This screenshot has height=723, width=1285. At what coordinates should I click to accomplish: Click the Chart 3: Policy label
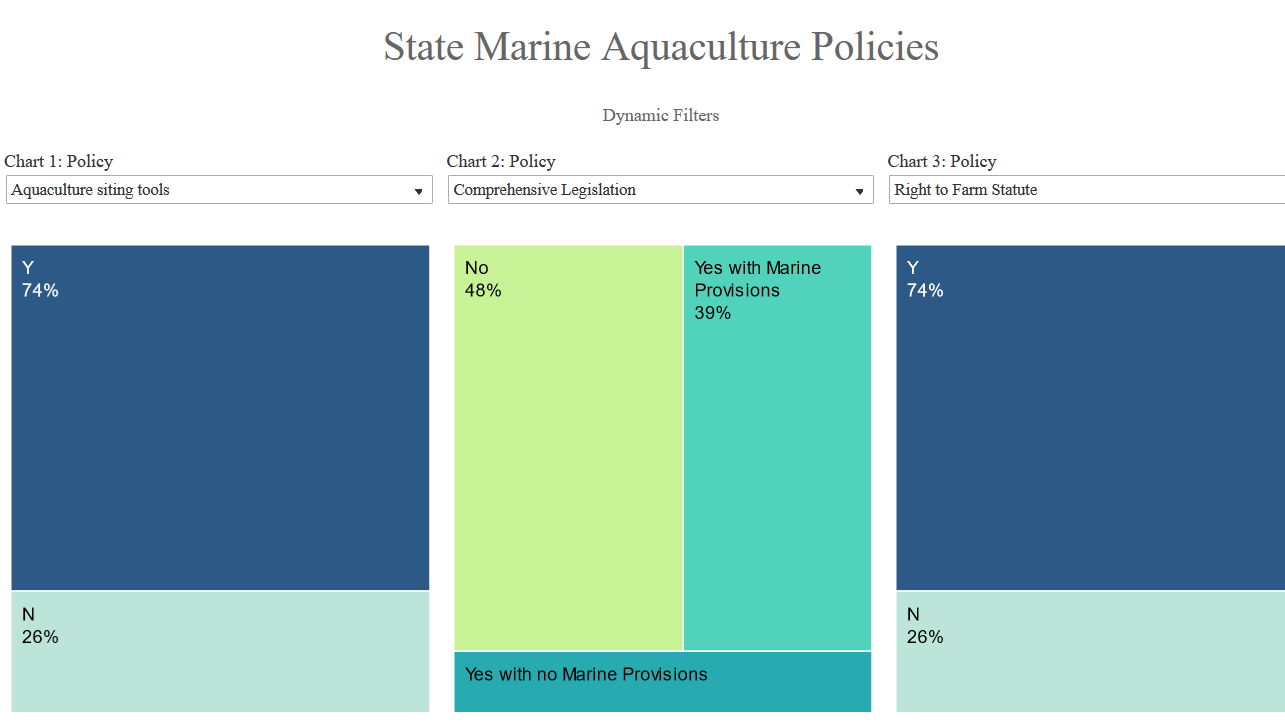pos(942,161)
